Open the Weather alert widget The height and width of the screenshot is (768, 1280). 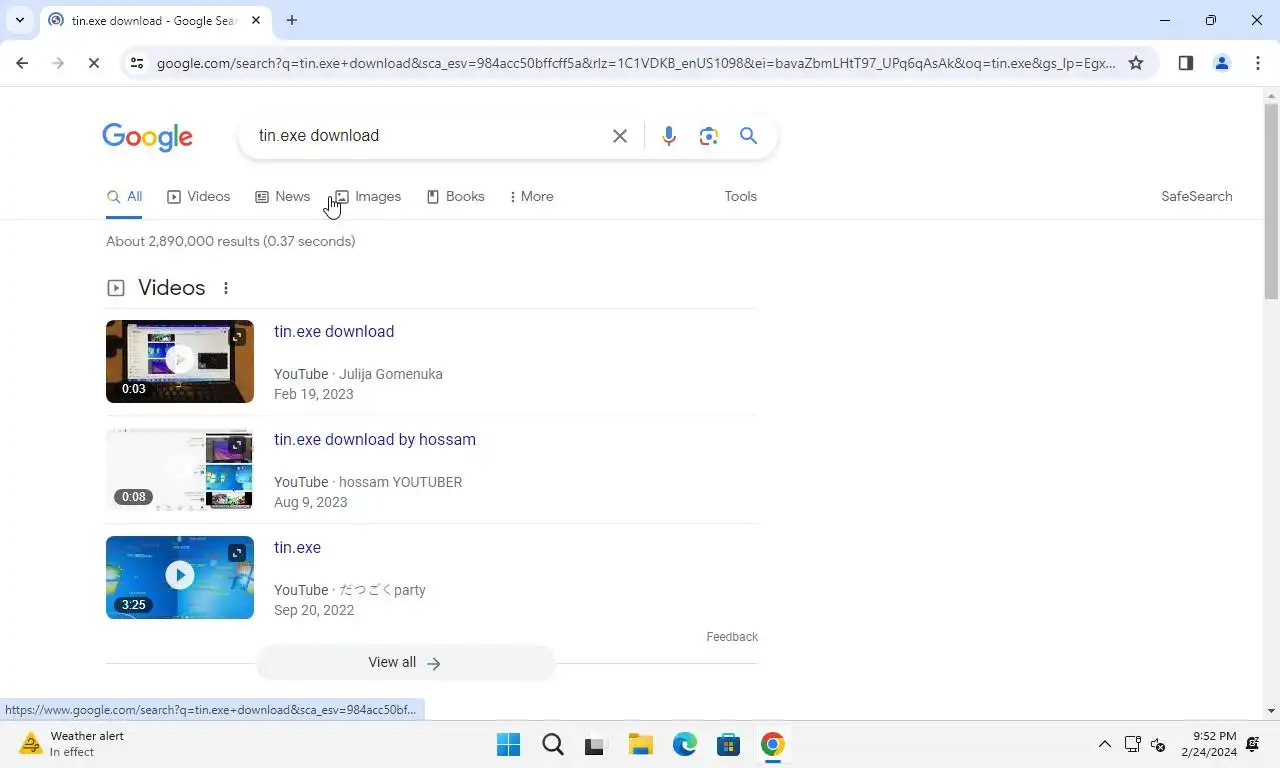click(x=72, y=744)
